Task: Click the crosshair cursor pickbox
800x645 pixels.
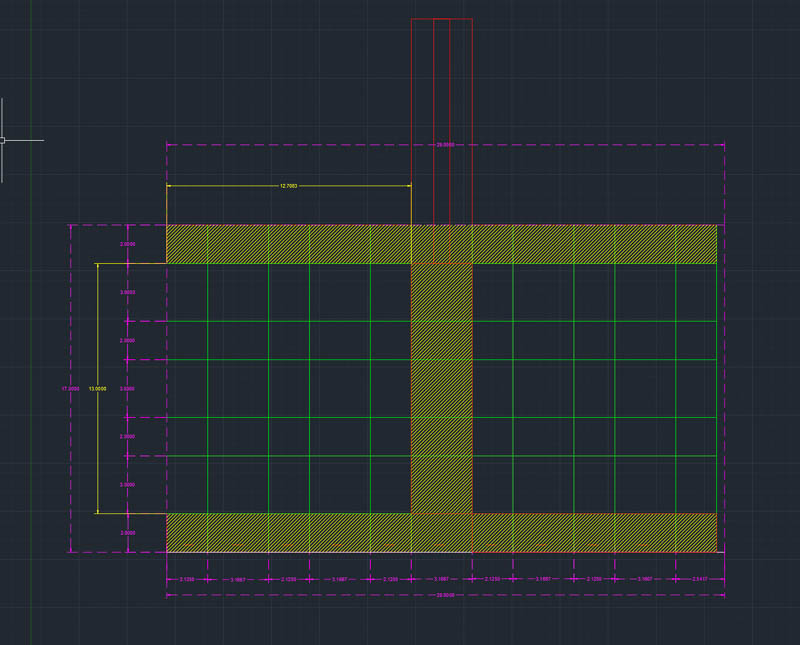Action: [3, 140]
